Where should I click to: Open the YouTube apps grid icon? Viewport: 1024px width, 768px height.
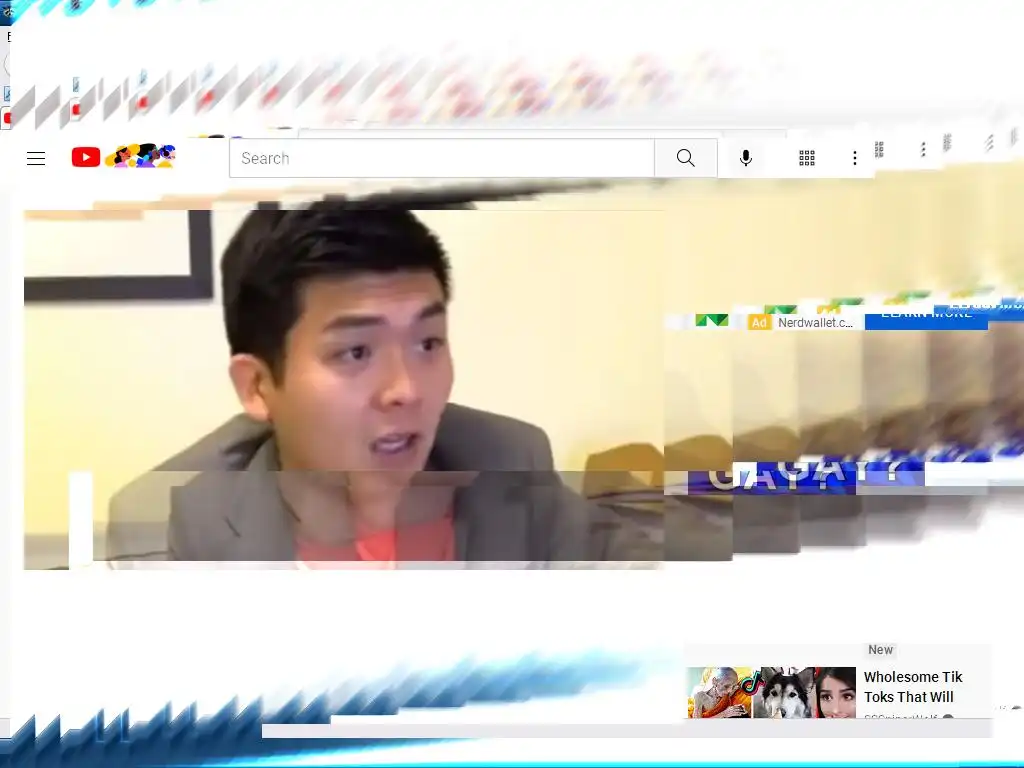(x=807, y=158)
